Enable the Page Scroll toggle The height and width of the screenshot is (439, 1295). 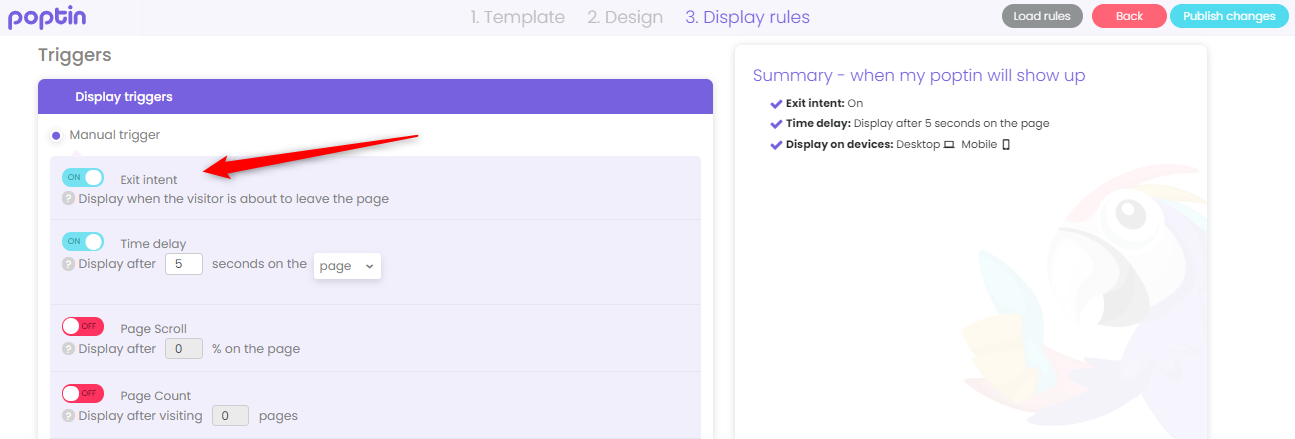click(83, 327)
